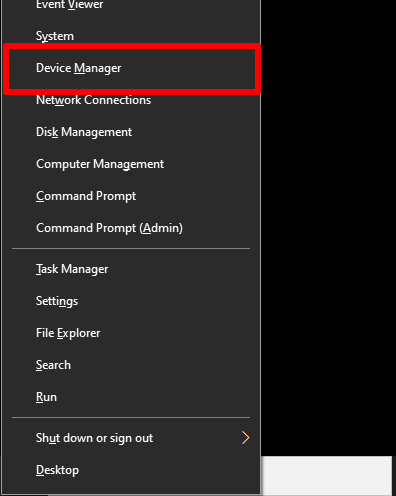Open Event Viewer from the menu
The height and width of the screenshot is (496, 396).
pos(131,5)
